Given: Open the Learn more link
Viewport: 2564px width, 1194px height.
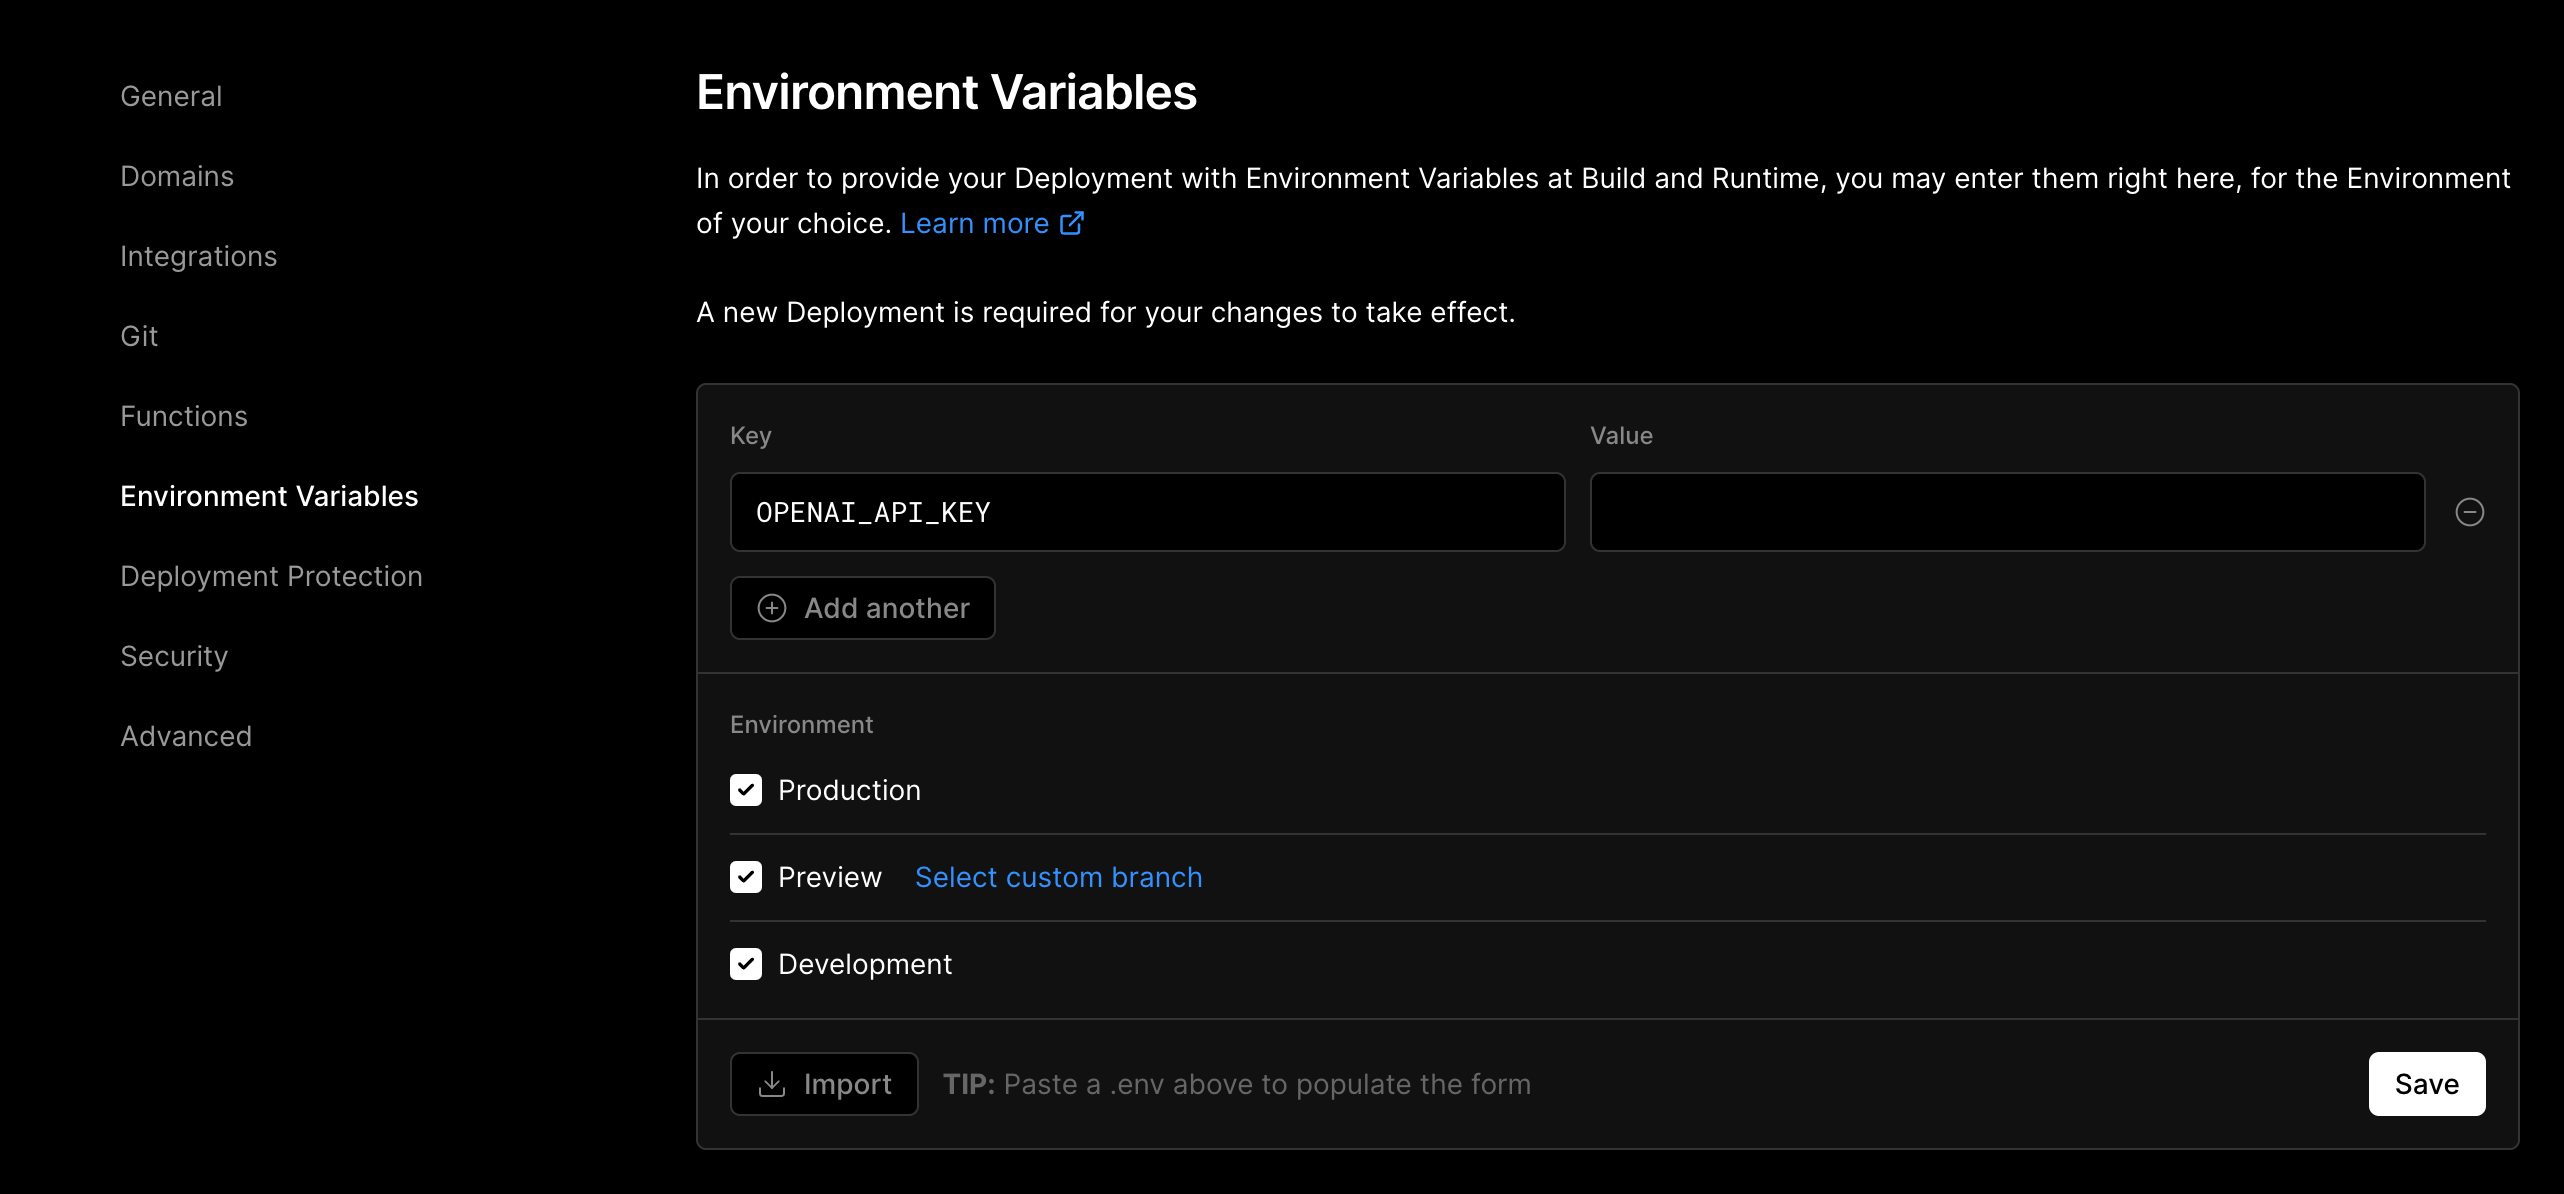Looking at the screenshot, I should 974,223.
